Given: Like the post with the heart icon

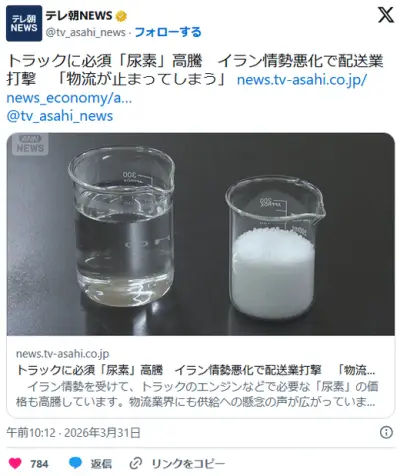Looking at the screenshot, I should [x=15, y=463].
